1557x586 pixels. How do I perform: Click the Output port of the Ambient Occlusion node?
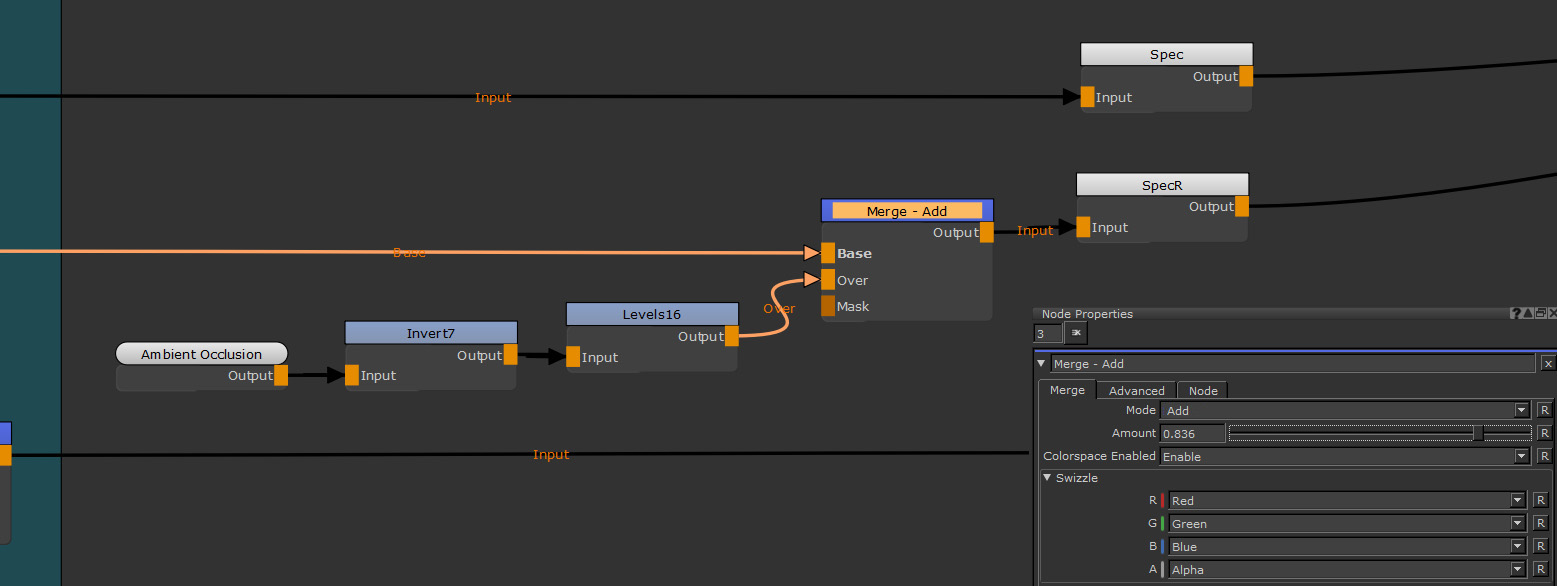click(281, 376)
